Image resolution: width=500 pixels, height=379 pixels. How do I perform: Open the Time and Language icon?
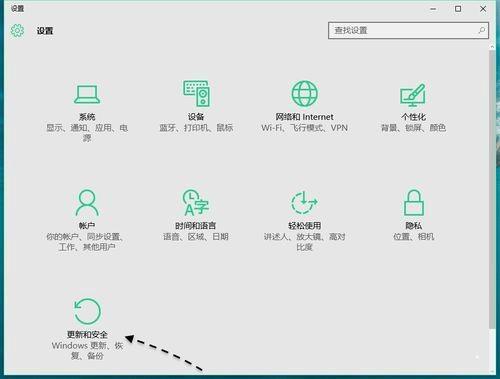tap(196, 203)
